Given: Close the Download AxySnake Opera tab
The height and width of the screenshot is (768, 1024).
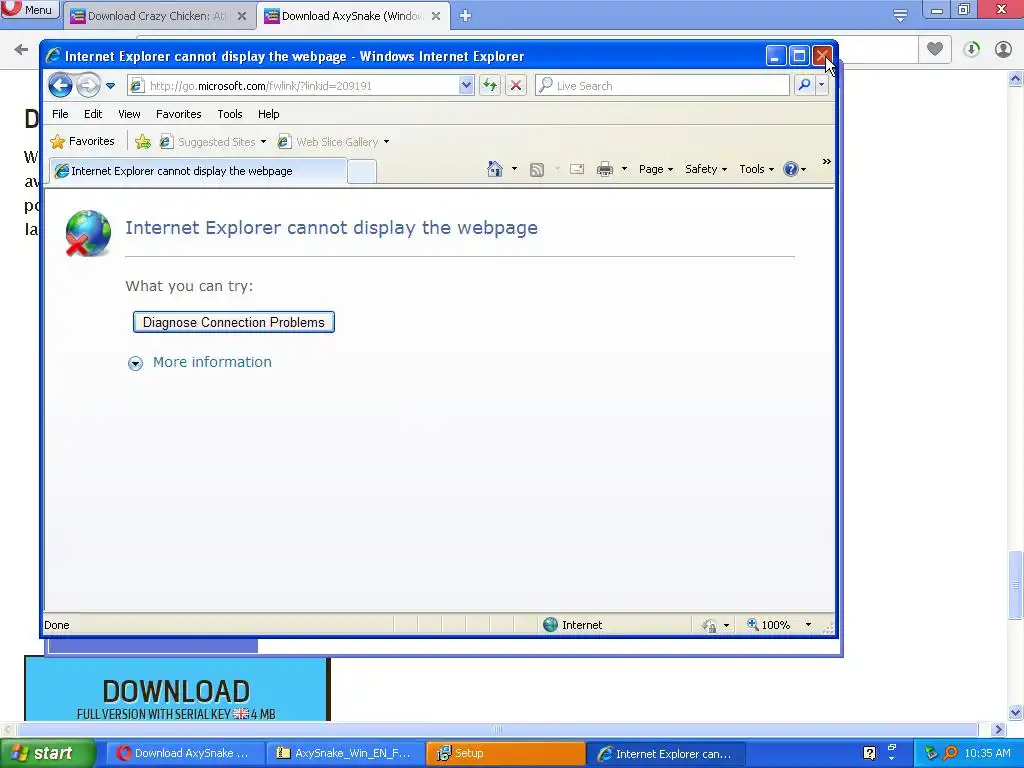Looking at the screenshot, I should [436, 16].
